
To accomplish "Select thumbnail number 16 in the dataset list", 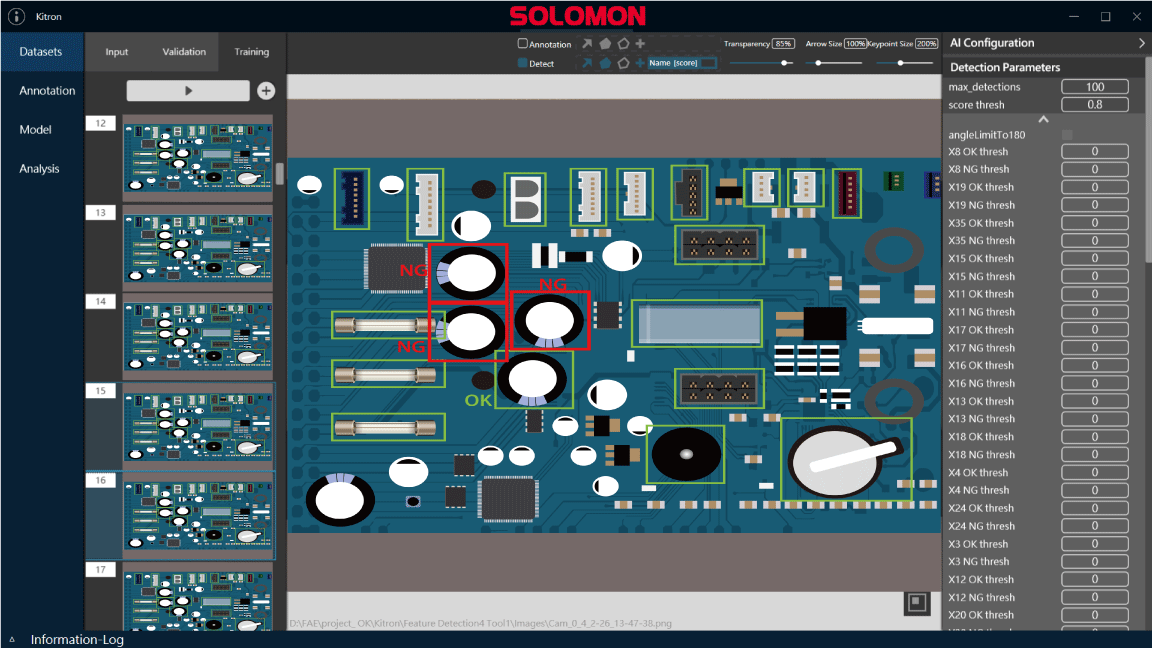I will [197, 515].
